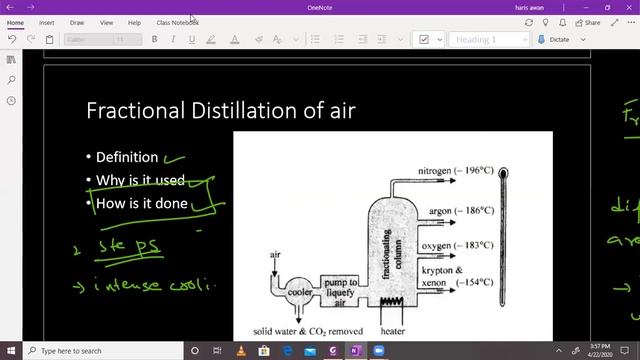Toggle italic formatting

[x=173, y=39]
